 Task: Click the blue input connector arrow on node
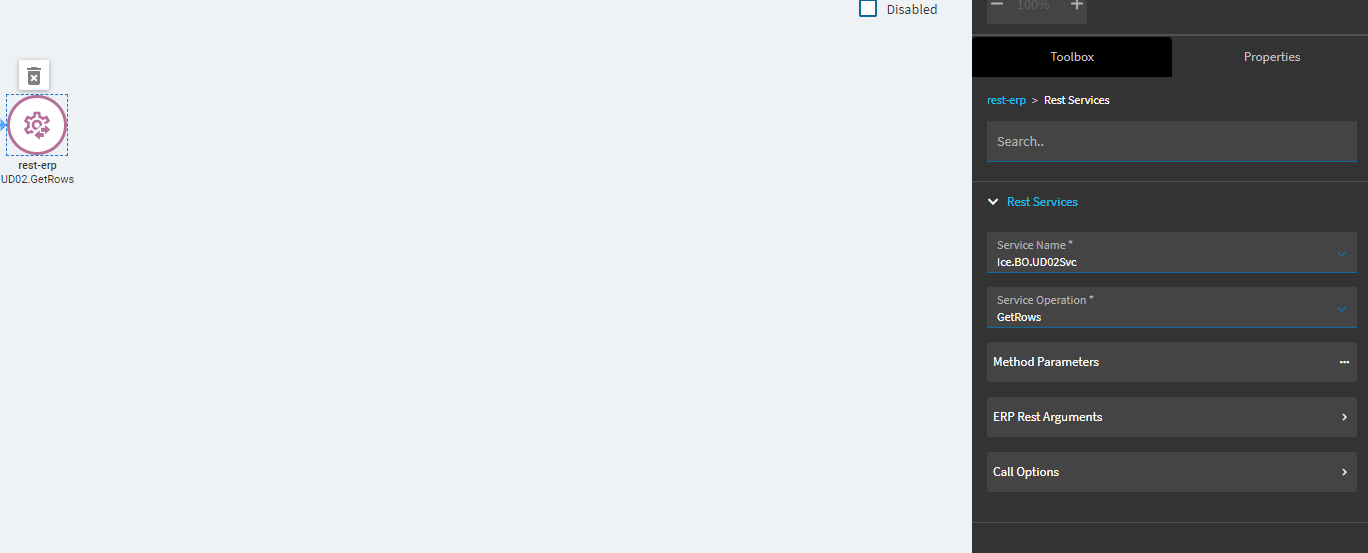pyautogui.click(x=3, y=125)
